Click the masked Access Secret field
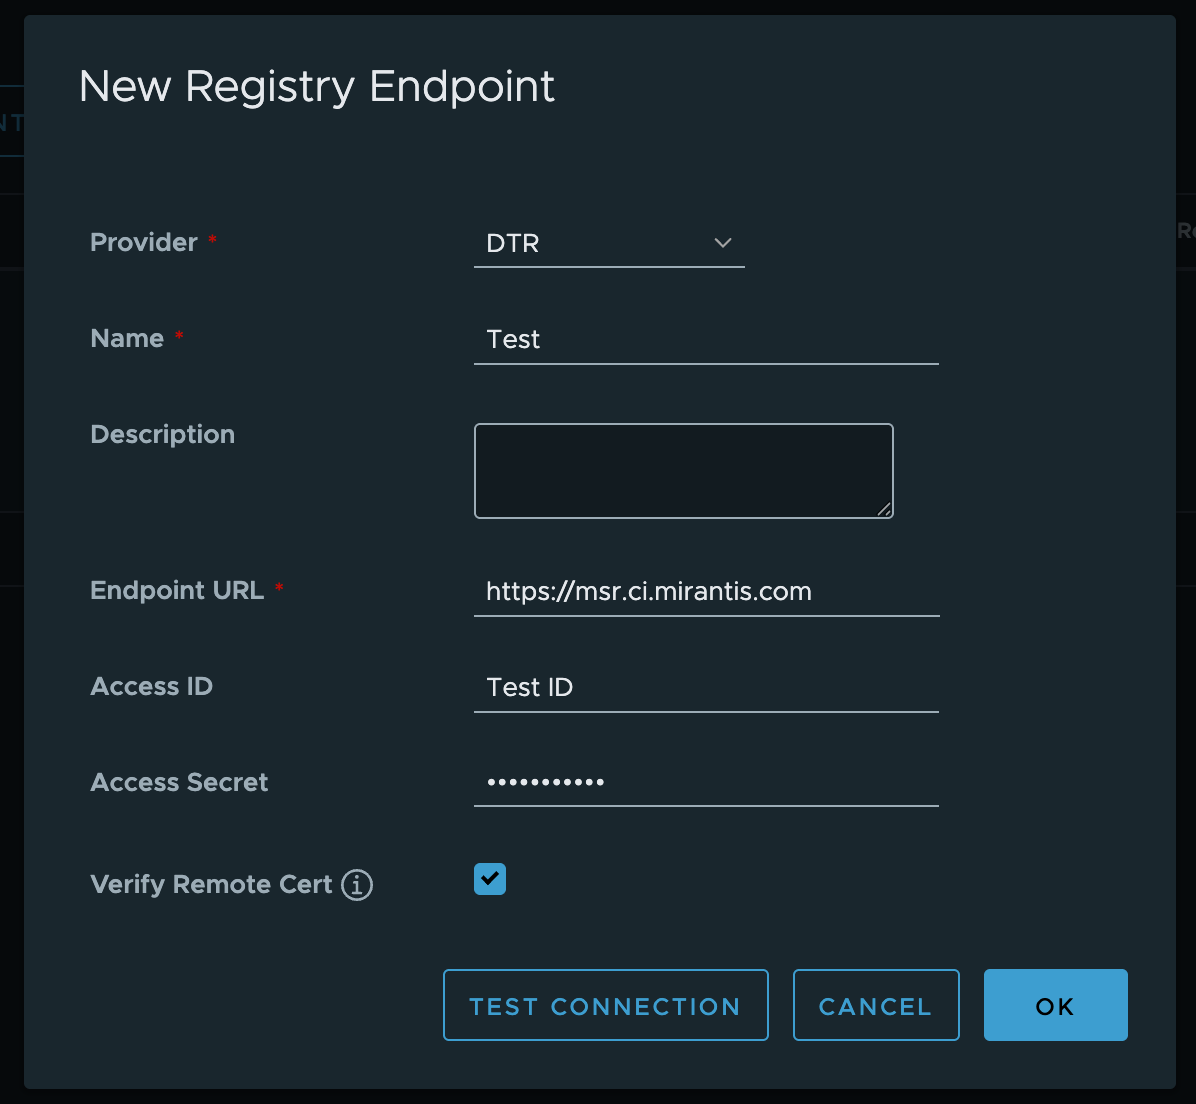1196x1104 pixels. tap(705, 782)
